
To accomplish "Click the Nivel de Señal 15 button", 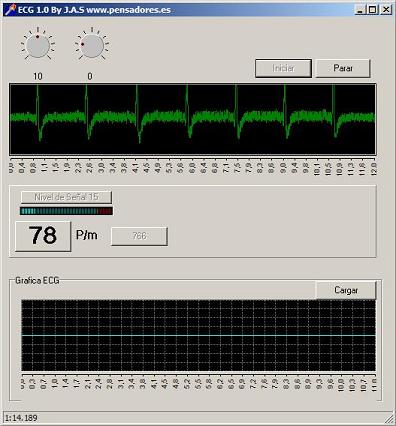I will click(66, 197).
